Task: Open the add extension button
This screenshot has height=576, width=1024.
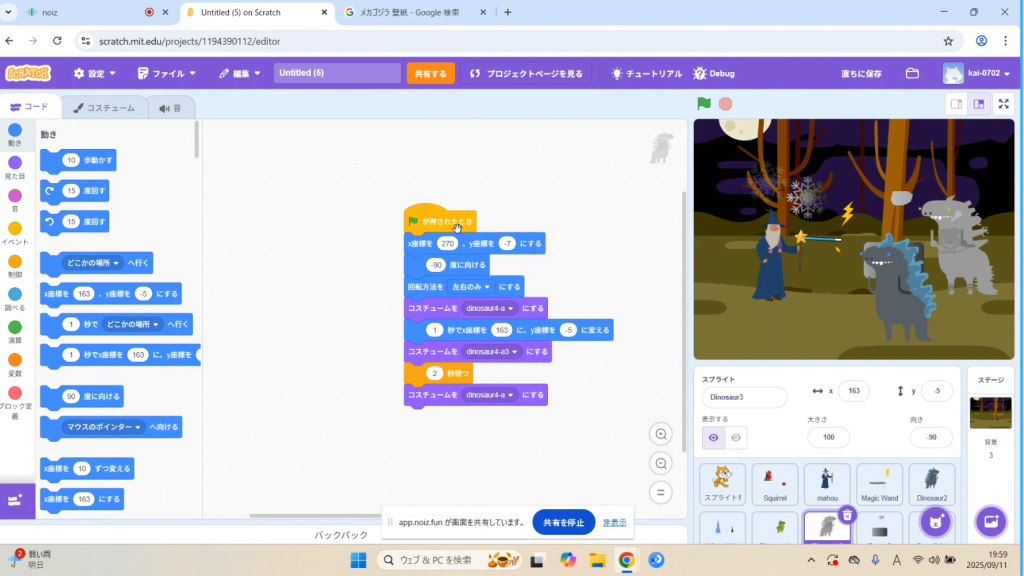Action: 16,501
